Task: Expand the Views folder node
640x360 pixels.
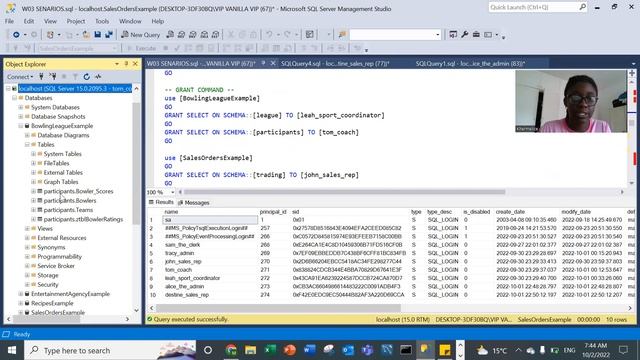Action: pyautogui.click(x=27, y=229)
